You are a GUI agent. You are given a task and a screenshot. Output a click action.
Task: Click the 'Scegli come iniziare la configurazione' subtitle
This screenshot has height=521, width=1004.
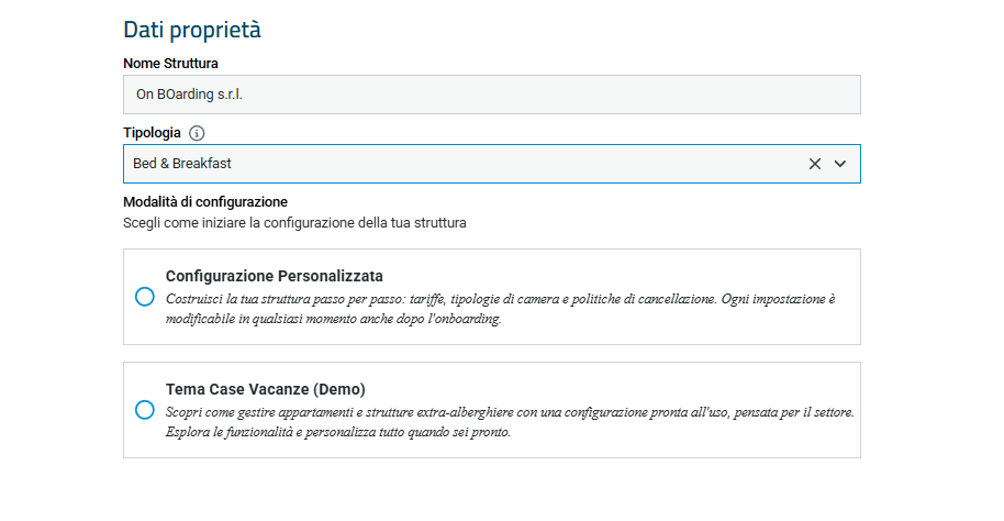pyautogui.click(x=295, y=223)
